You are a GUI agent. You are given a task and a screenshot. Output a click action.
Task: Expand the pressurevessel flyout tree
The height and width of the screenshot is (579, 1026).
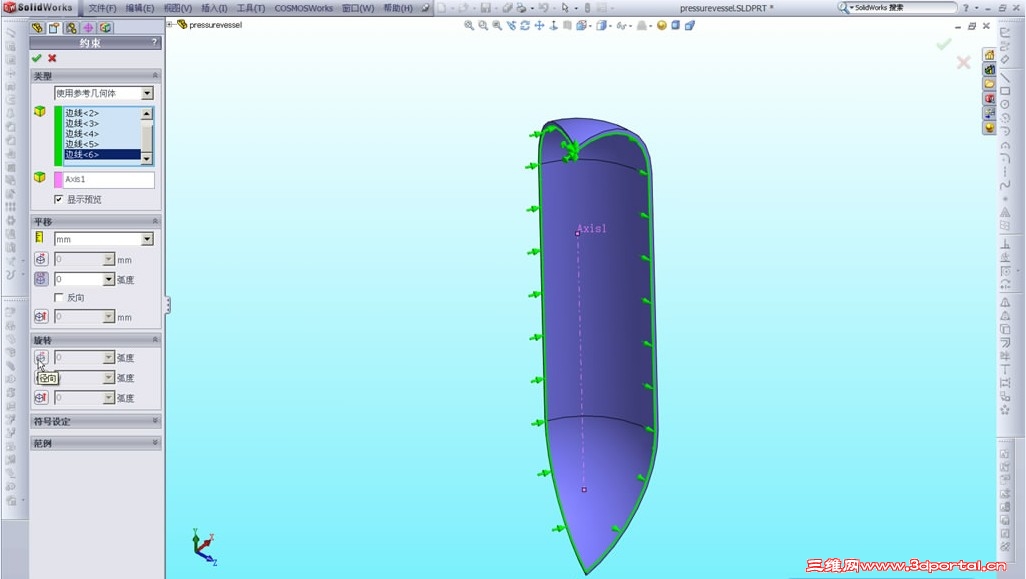169,25
